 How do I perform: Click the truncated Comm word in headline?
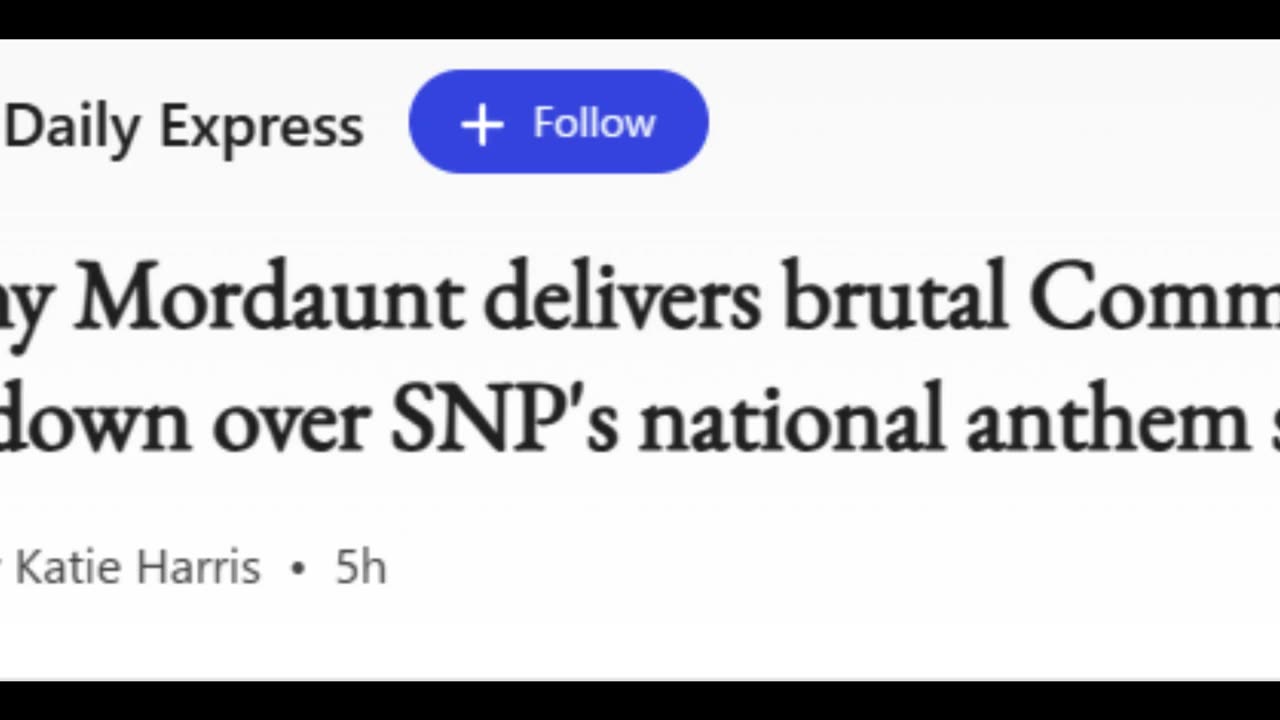[x=1155, y=300]
